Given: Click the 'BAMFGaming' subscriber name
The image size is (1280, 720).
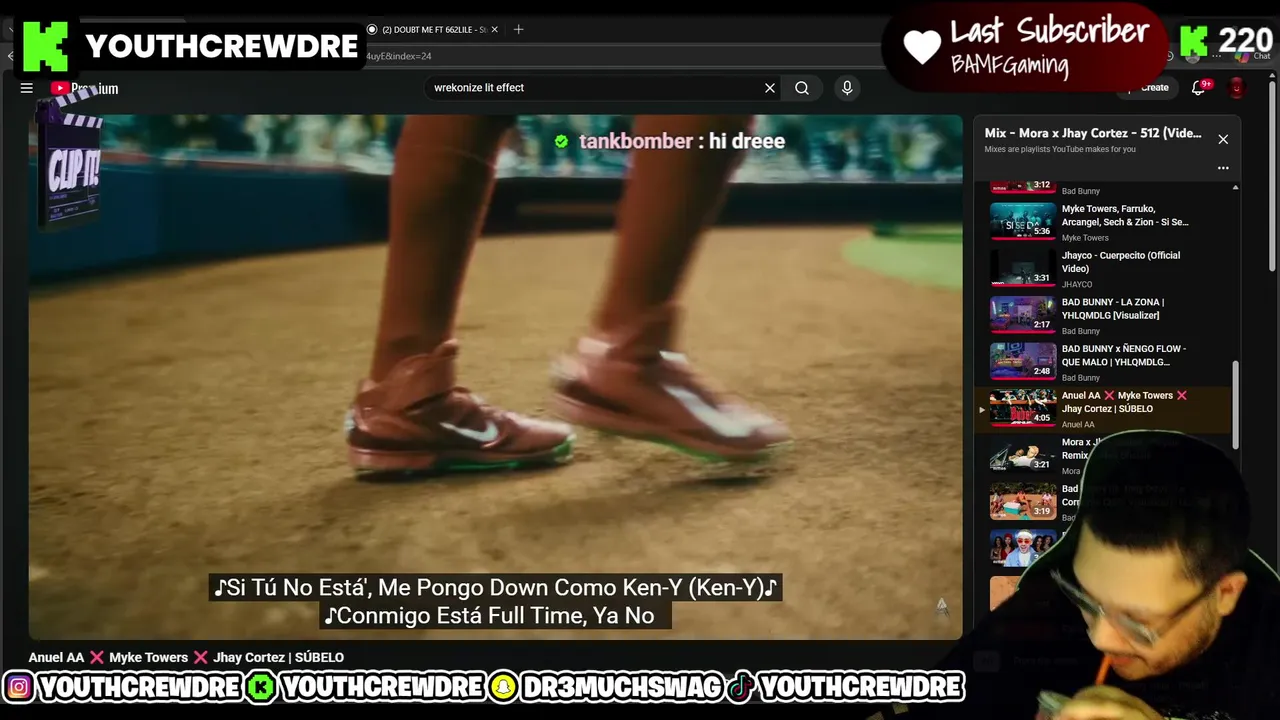Looking at the screenshot, I should (1009, 66).
